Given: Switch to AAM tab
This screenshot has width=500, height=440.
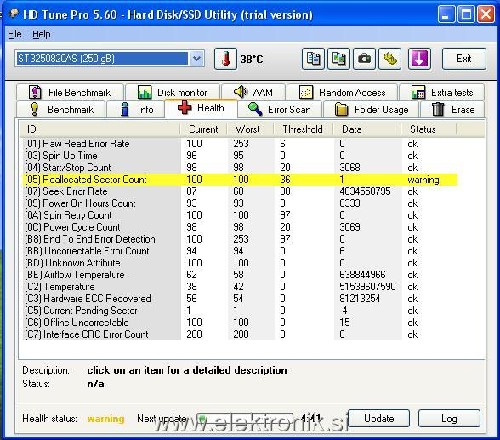Looking at the screenshot, I should pos(253,92).
